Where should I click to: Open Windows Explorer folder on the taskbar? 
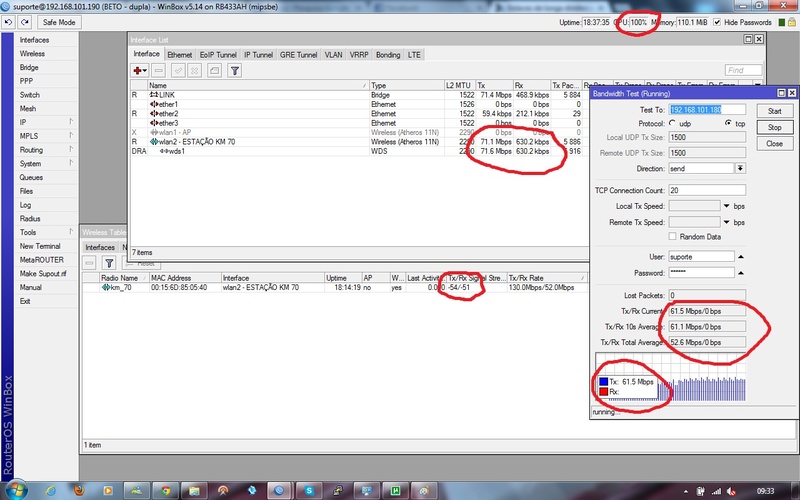tap(194, 491)
